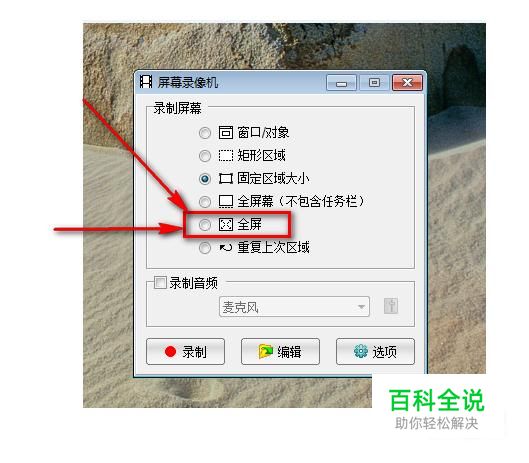529x463 pixels.
Task: Click the 重复上次区域 repeat arrow icon
Action: [226, 248]
